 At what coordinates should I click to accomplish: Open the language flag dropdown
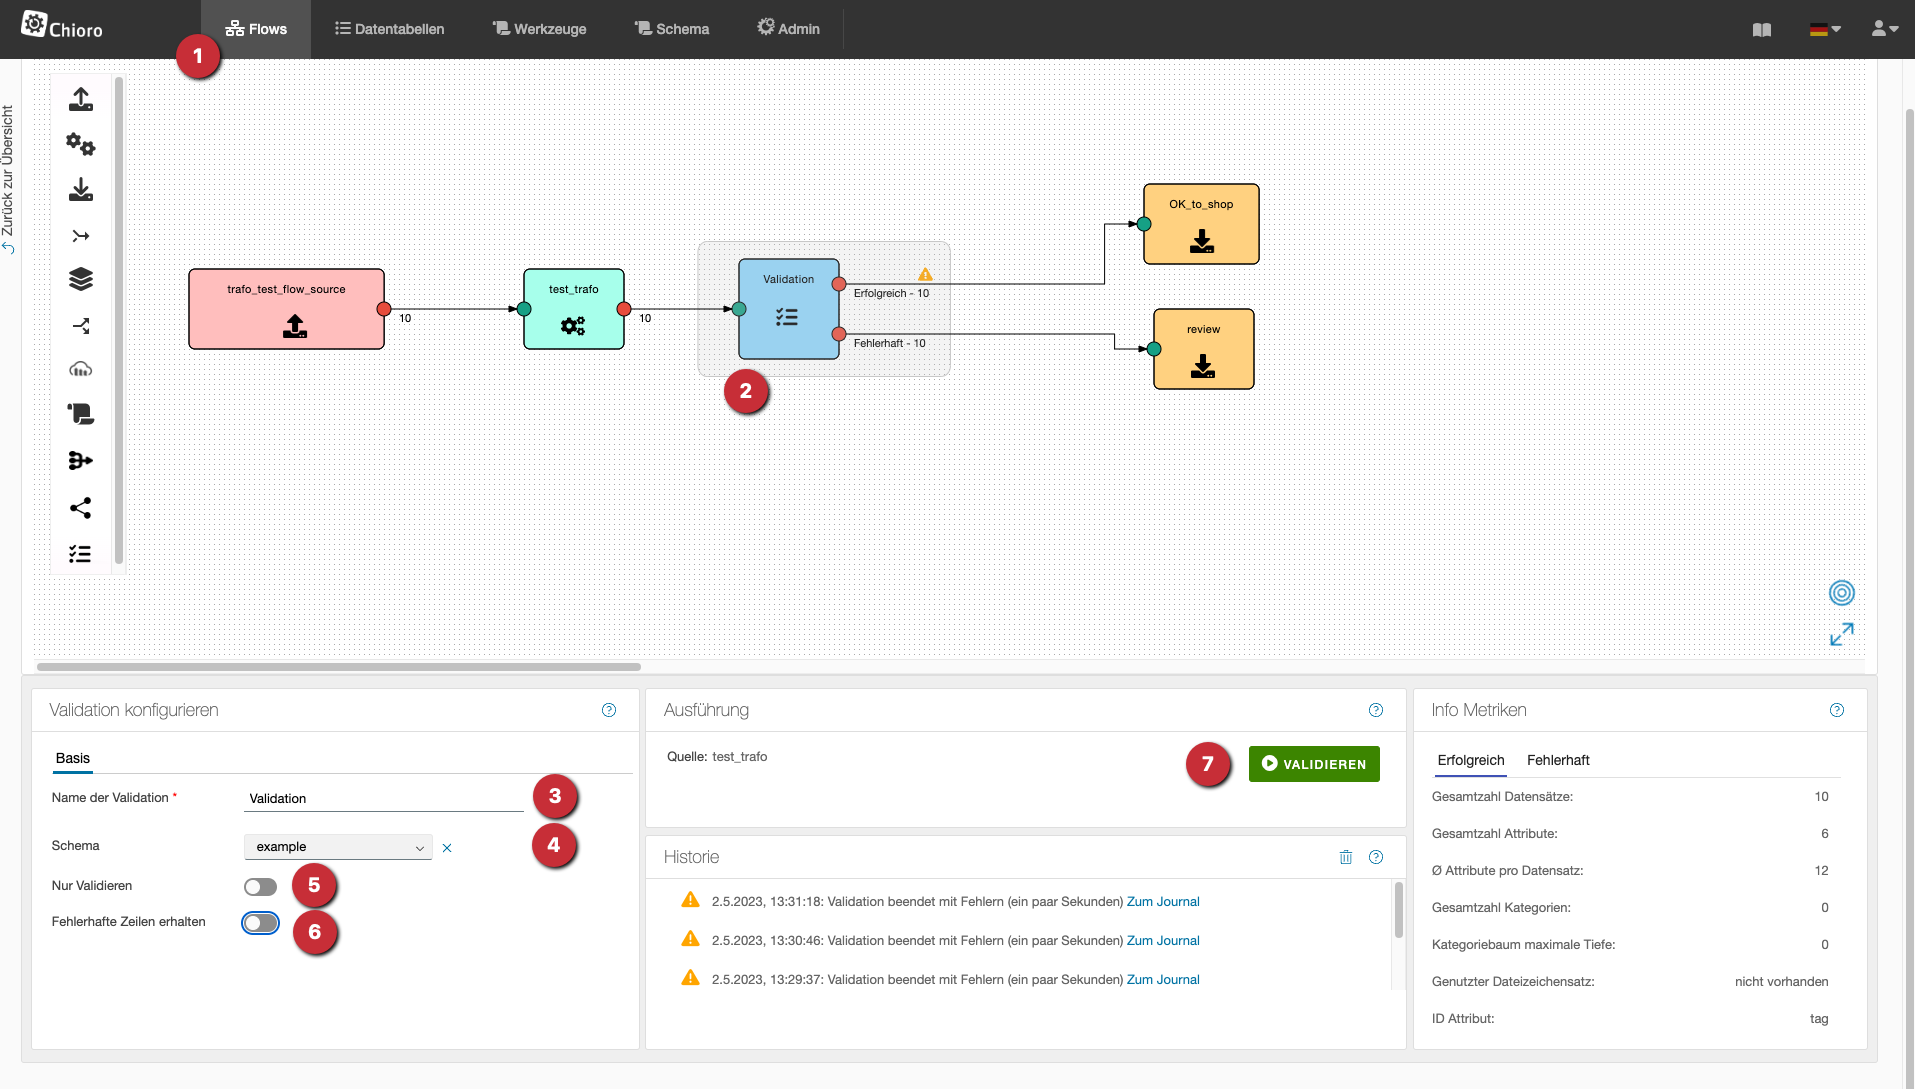(1825, 30)
